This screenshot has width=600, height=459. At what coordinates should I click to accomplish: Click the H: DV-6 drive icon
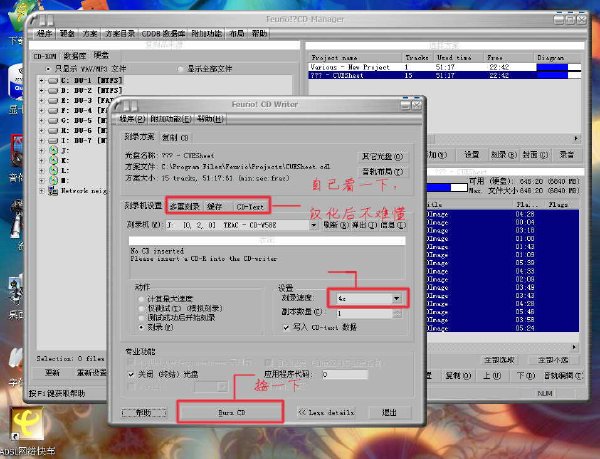(53, 130)
